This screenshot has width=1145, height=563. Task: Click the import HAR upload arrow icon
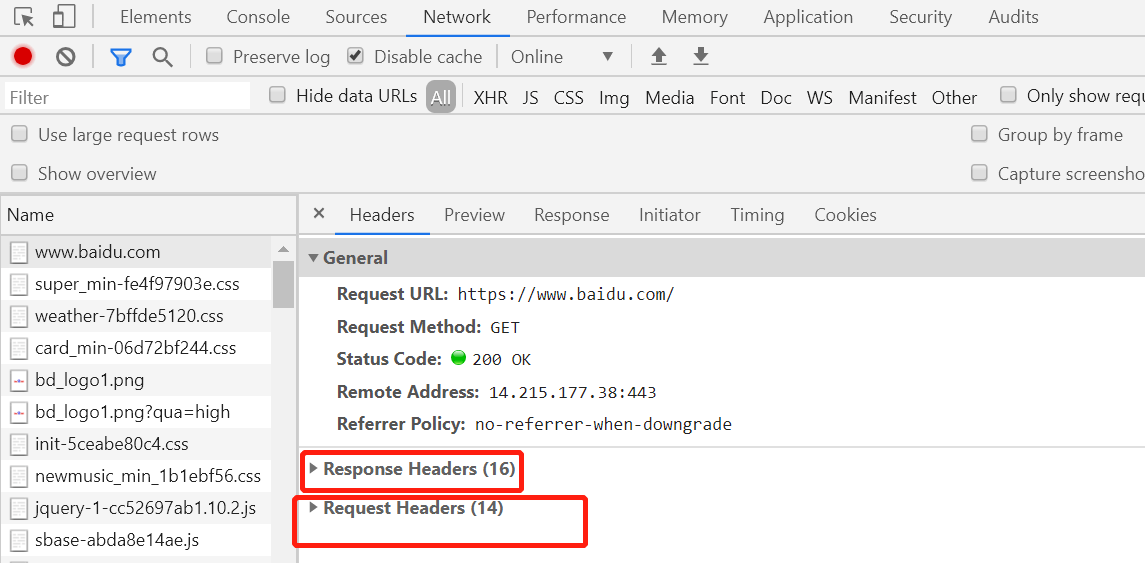[x=659, y=56]
